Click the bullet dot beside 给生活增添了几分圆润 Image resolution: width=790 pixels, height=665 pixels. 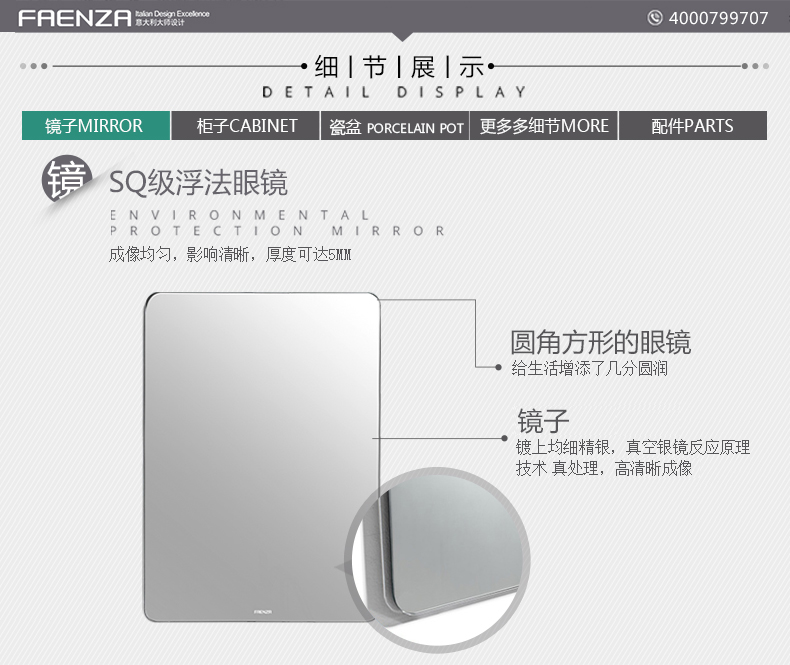pos(498,367)
